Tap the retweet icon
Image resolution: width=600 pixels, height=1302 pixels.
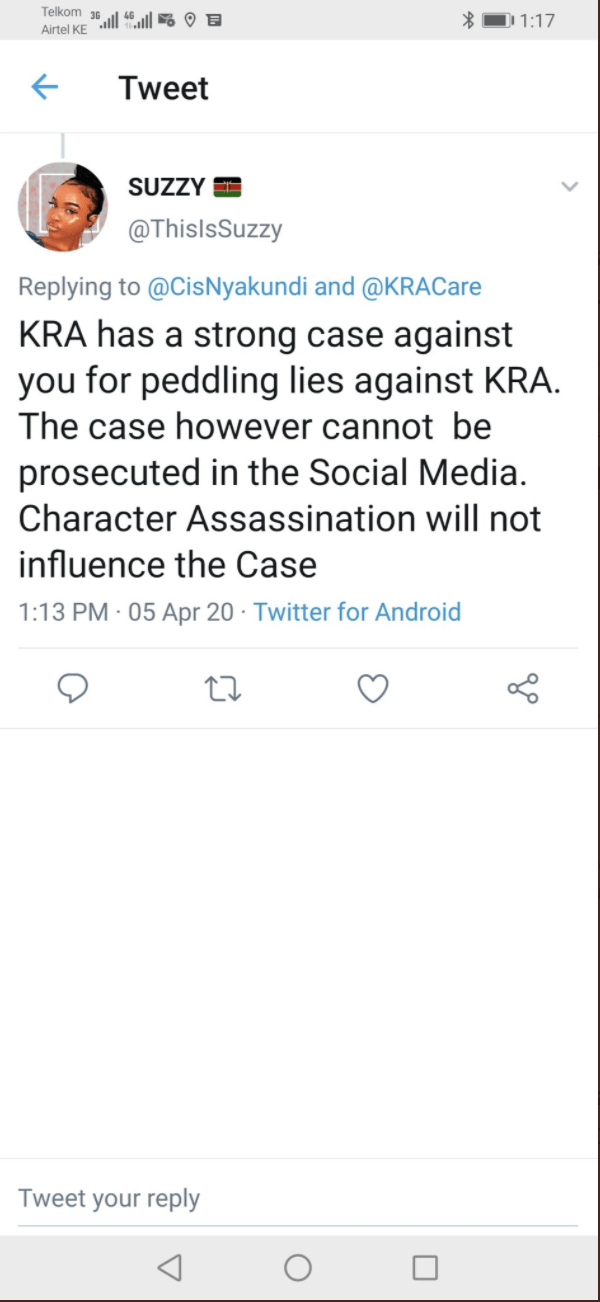pos(223,688)
